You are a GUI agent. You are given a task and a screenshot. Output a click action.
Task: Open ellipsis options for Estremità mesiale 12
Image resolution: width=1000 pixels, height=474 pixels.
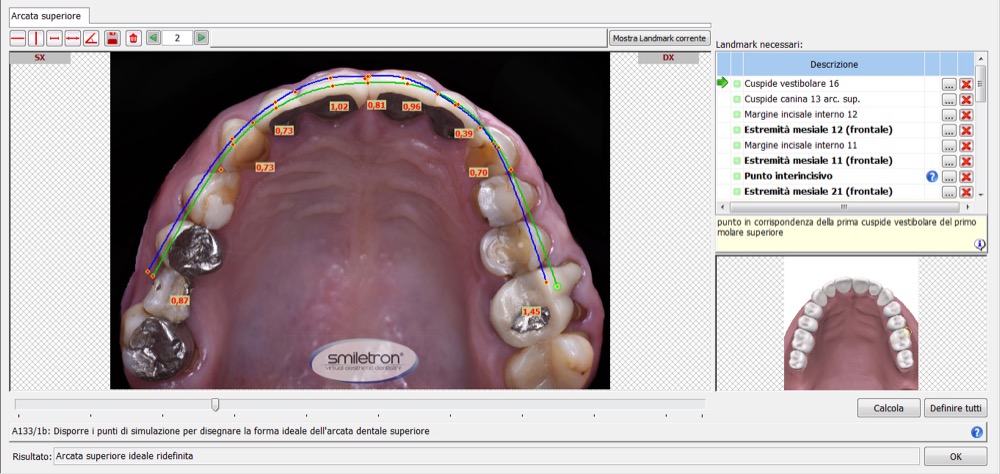pyautogui.click(x=949, y=130)
